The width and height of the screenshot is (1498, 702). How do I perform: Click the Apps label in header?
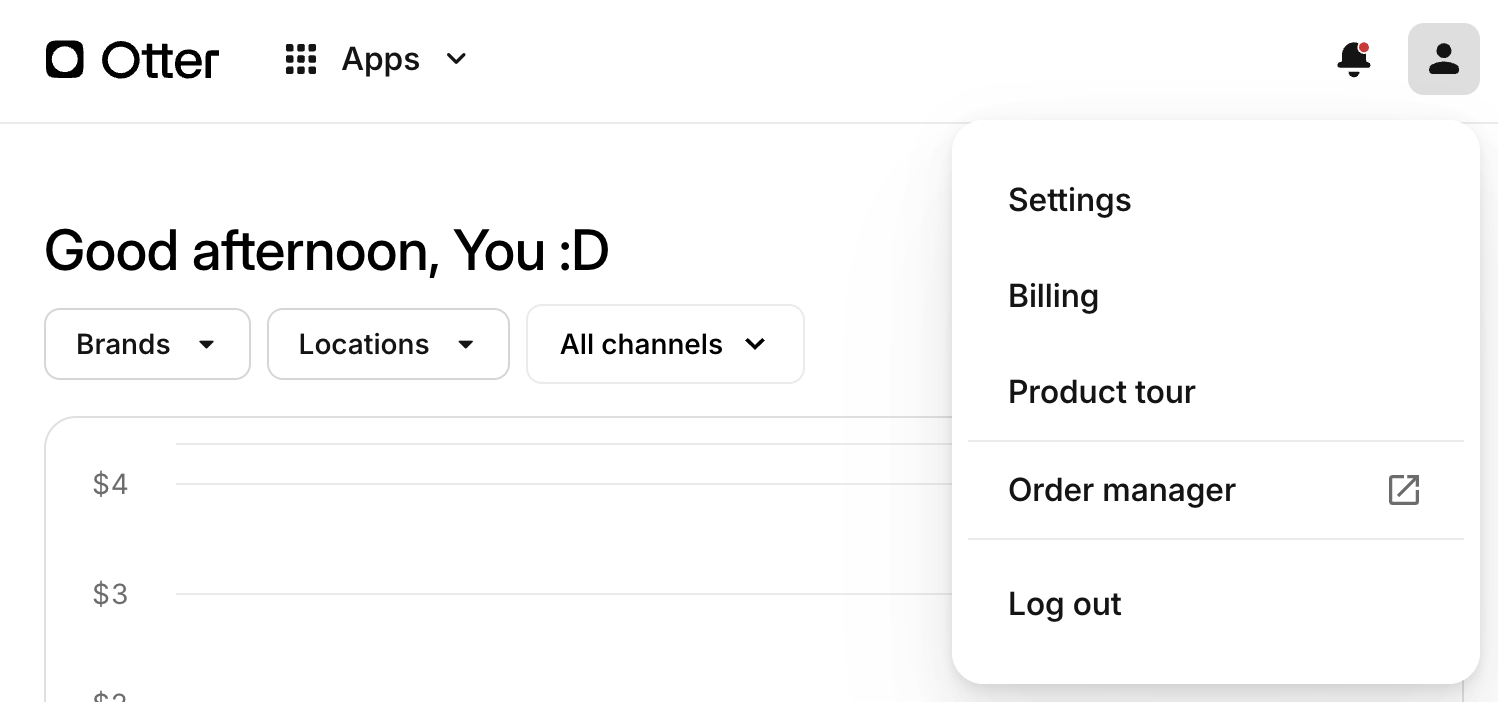coord(380,60)
